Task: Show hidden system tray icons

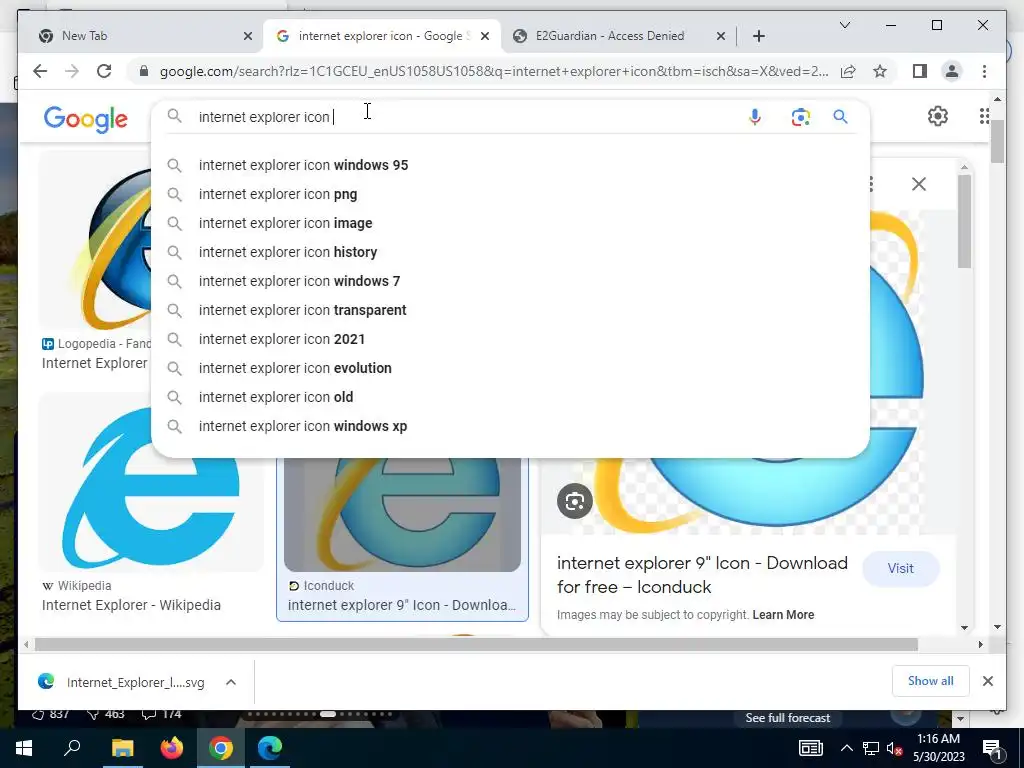Action: (x=846, y=748)
